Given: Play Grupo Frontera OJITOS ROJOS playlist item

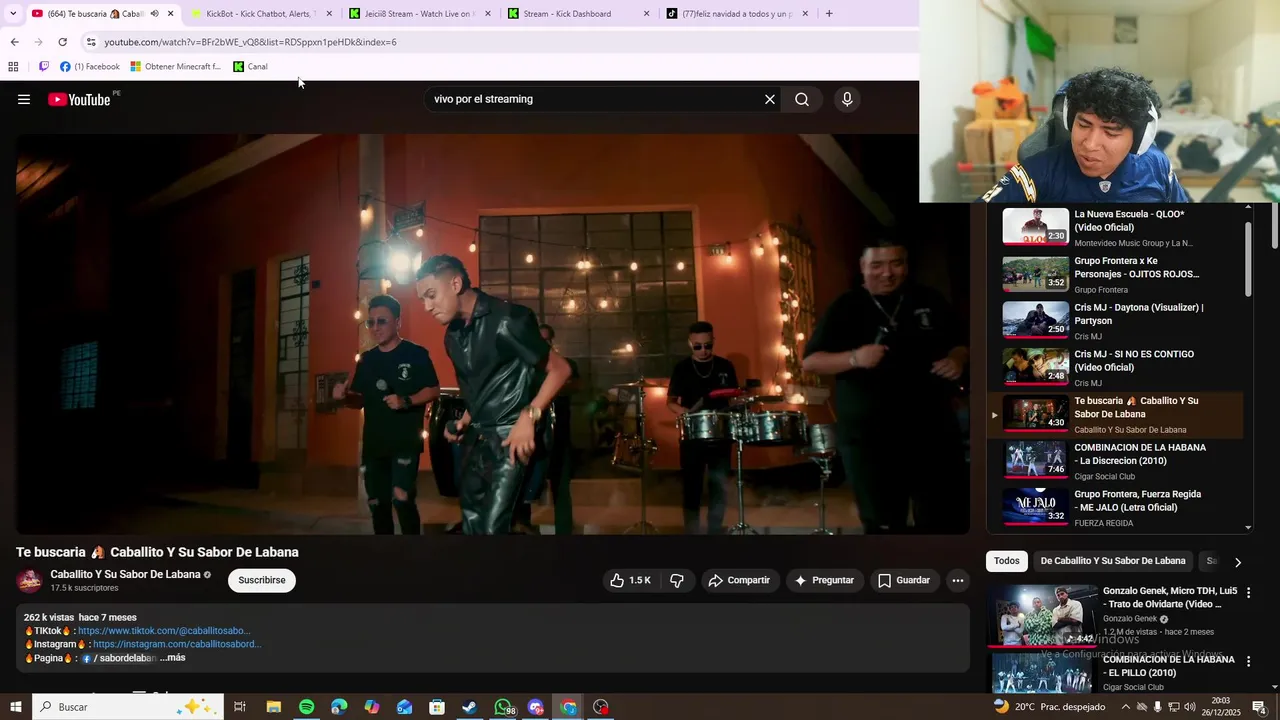Looking at the screenshot, I should 1115,274.
